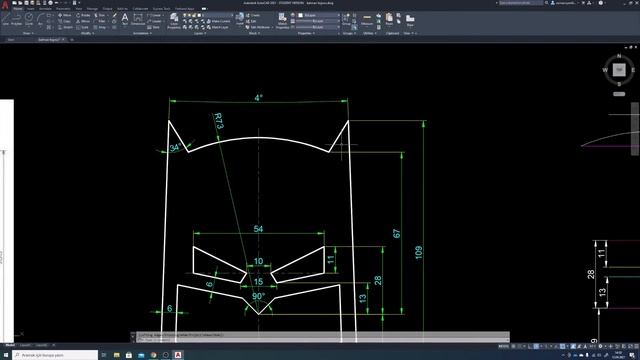Switch to the Annotate ribbon tab
Viewport: 640px width, 360px height.
45,9
